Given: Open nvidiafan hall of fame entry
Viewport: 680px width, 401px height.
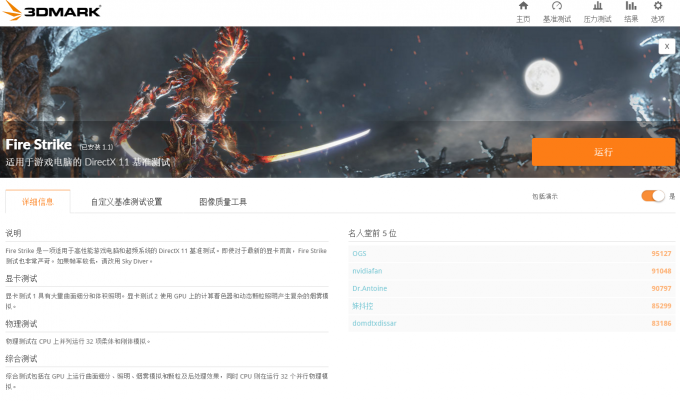Looking at the screenshot, I should point(367,271).
